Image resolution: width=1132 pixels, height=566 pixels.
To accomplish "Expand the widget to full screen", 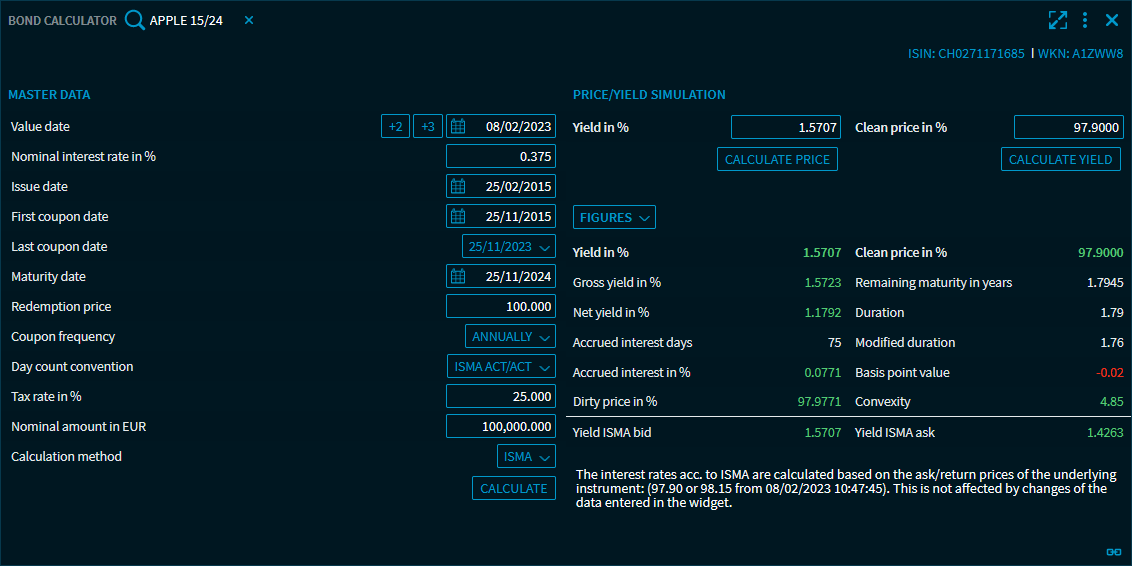I will (x=1057, y=20).
